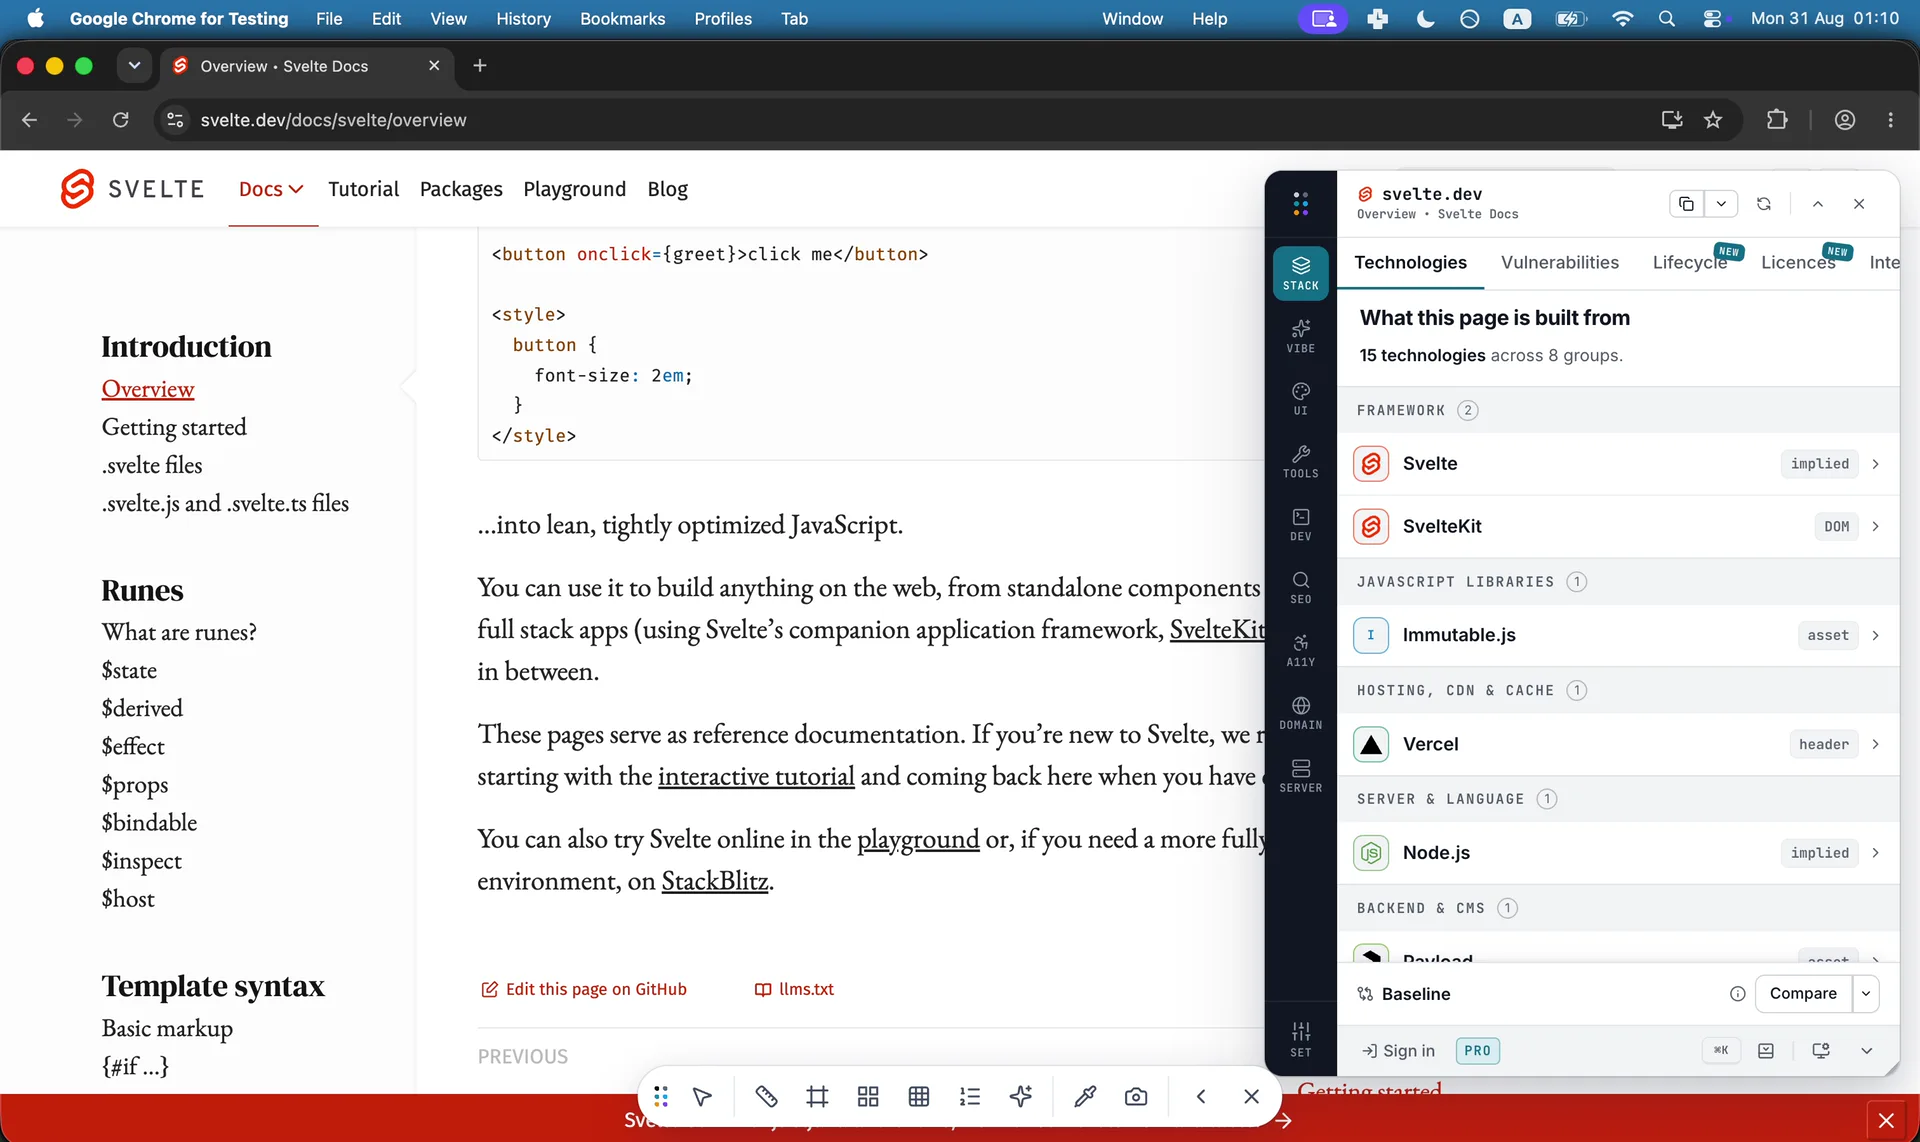Click the numbered list tool in floating toolbar
This screenshot has width=1920, height=1142.
(970, 1097)
